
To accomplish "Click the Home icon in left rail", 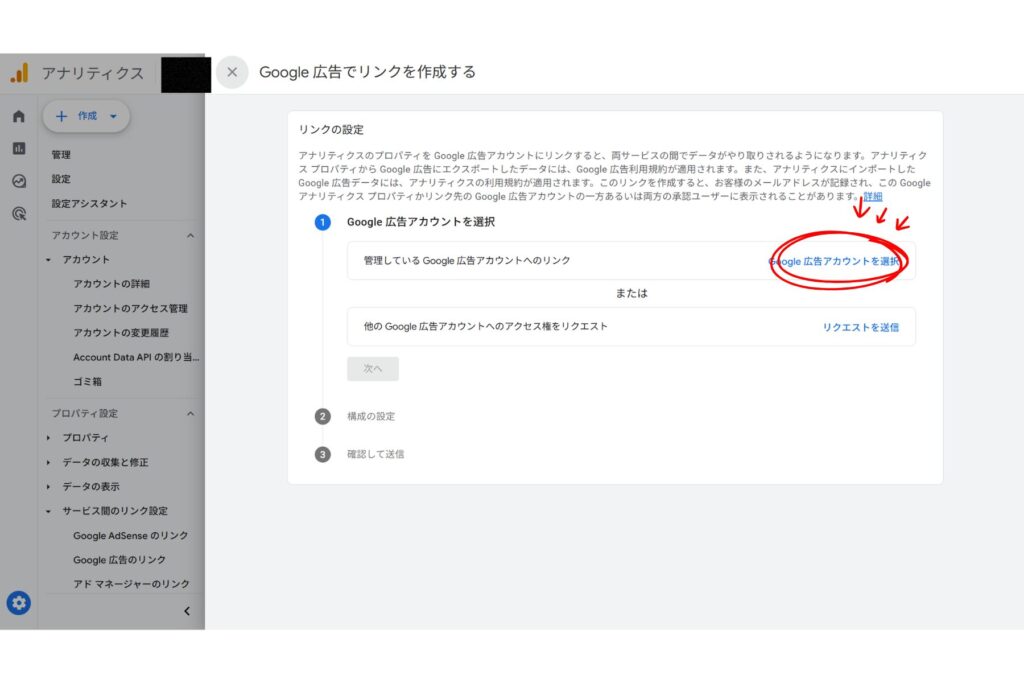I will 18,116.
